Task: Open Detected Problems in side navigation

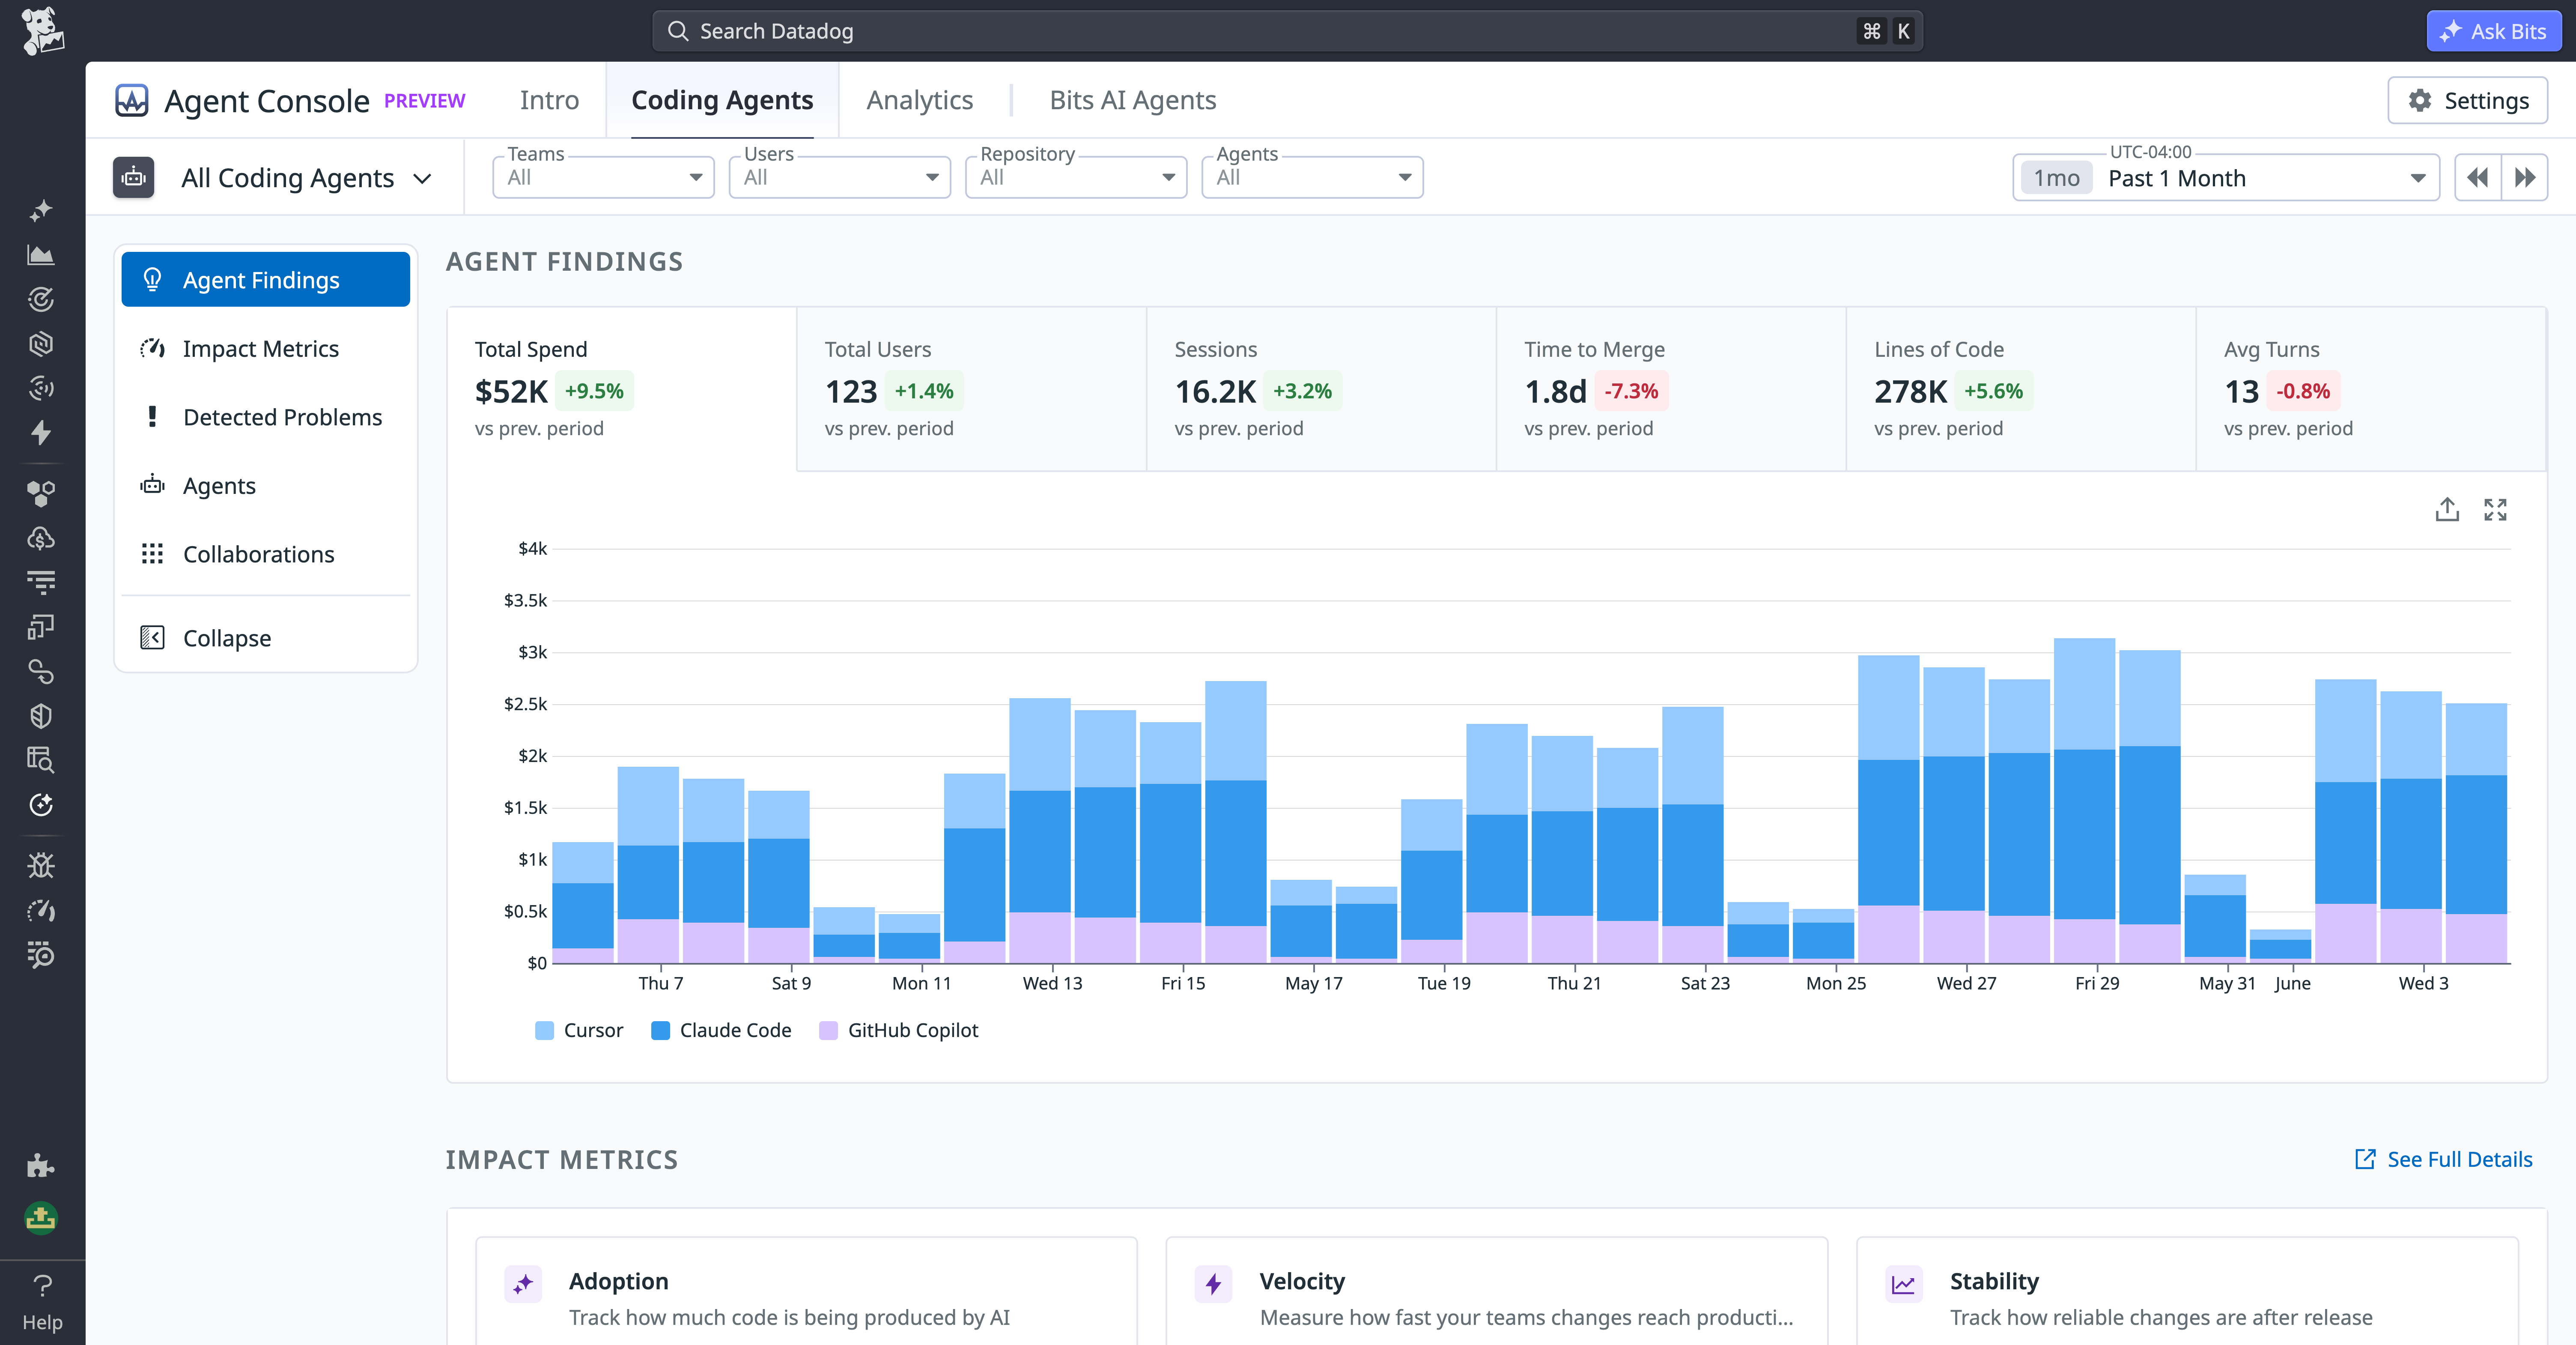Action: (x=265, y=417)
